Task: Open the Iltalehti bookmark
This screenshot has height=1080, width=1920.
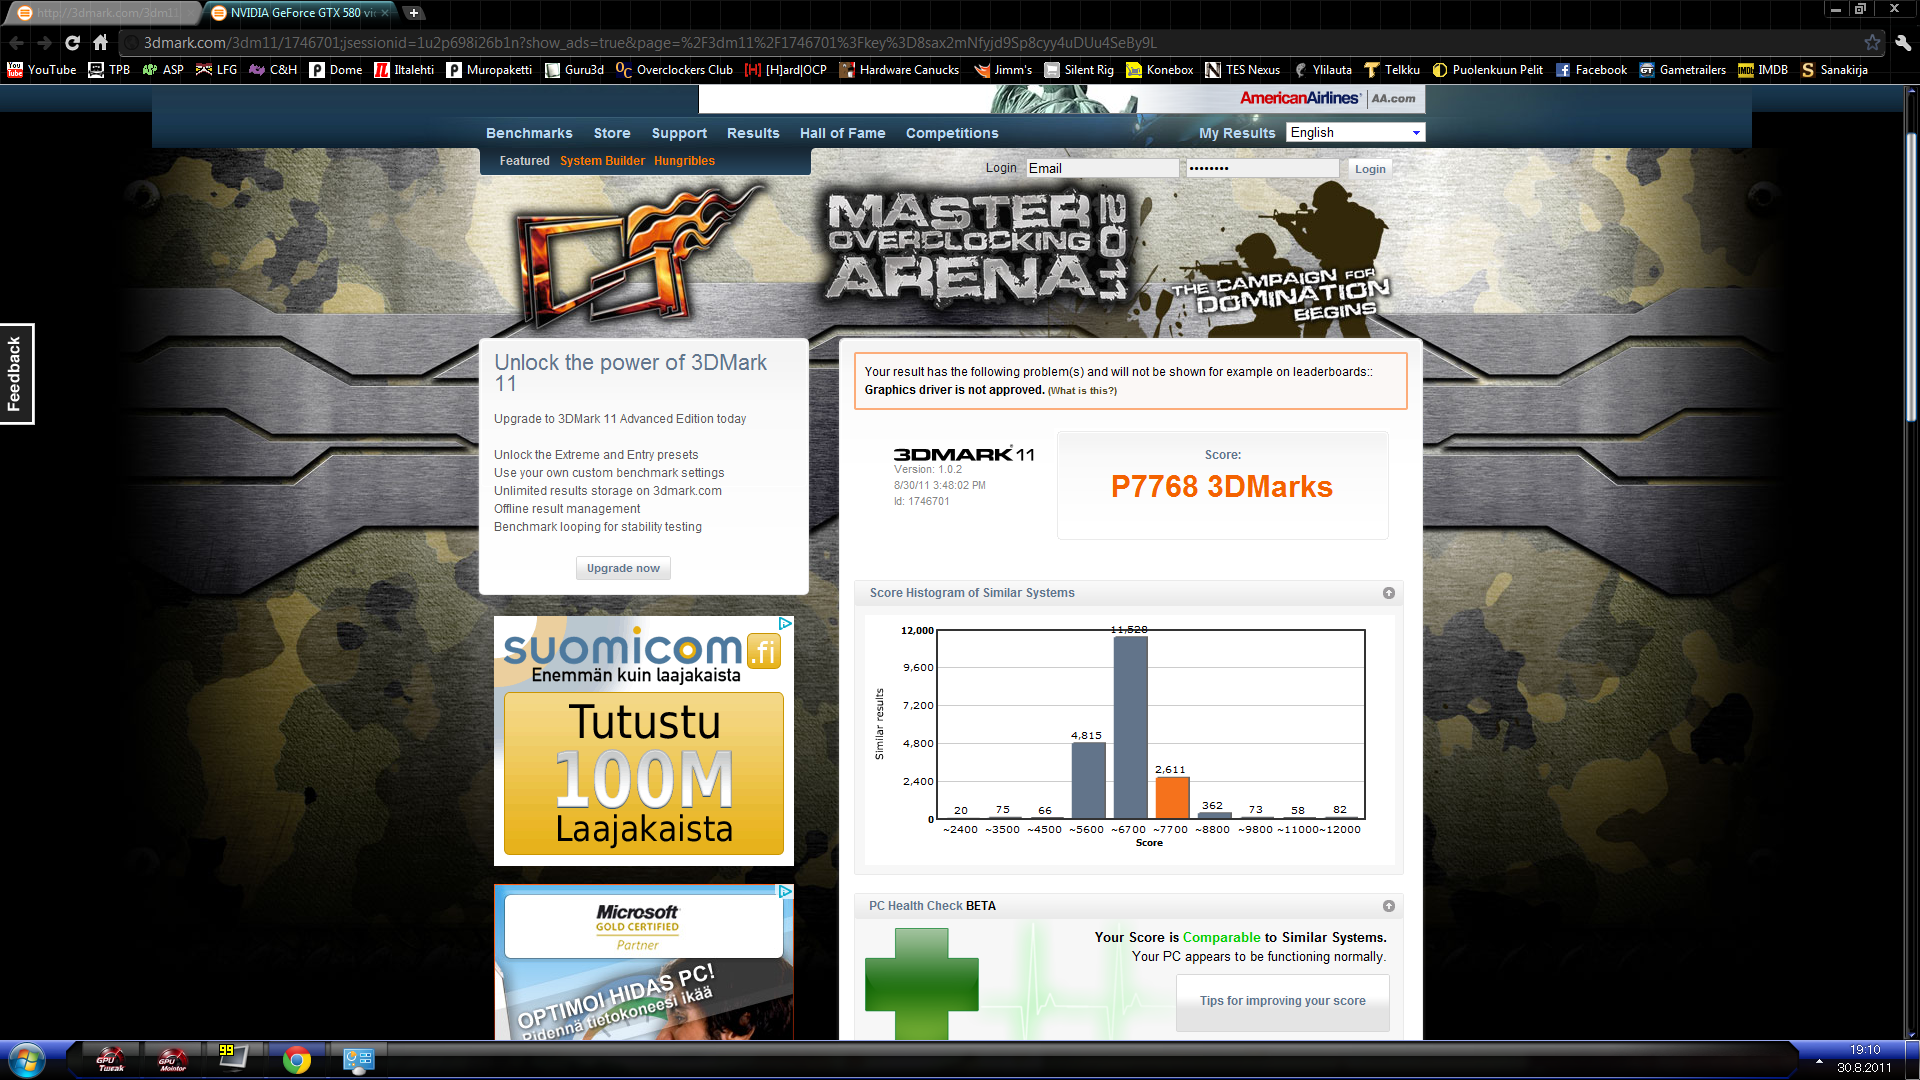Action: click(x=404, y=70)
